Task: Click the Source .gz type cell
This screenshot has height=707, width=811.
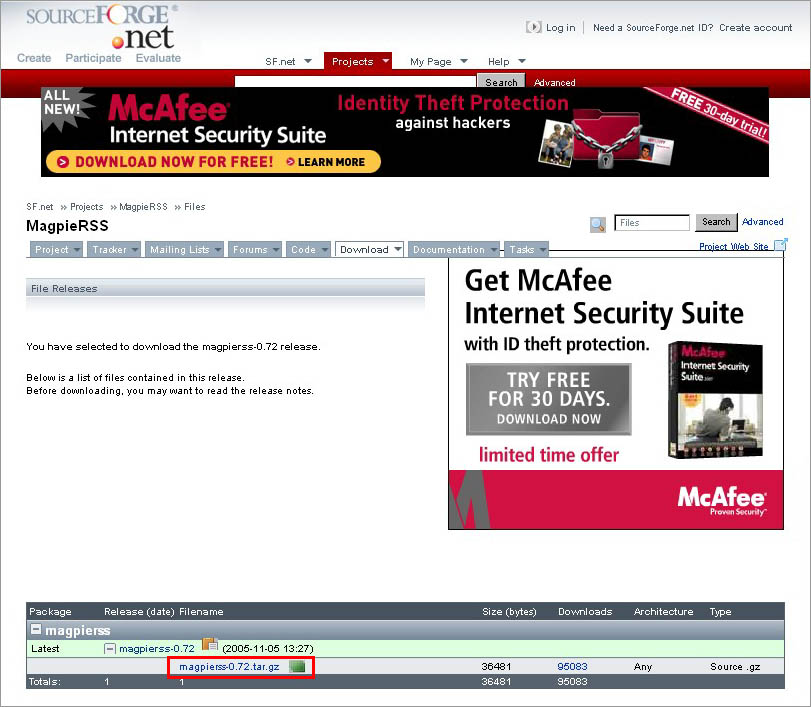Action: coord(735,667)
